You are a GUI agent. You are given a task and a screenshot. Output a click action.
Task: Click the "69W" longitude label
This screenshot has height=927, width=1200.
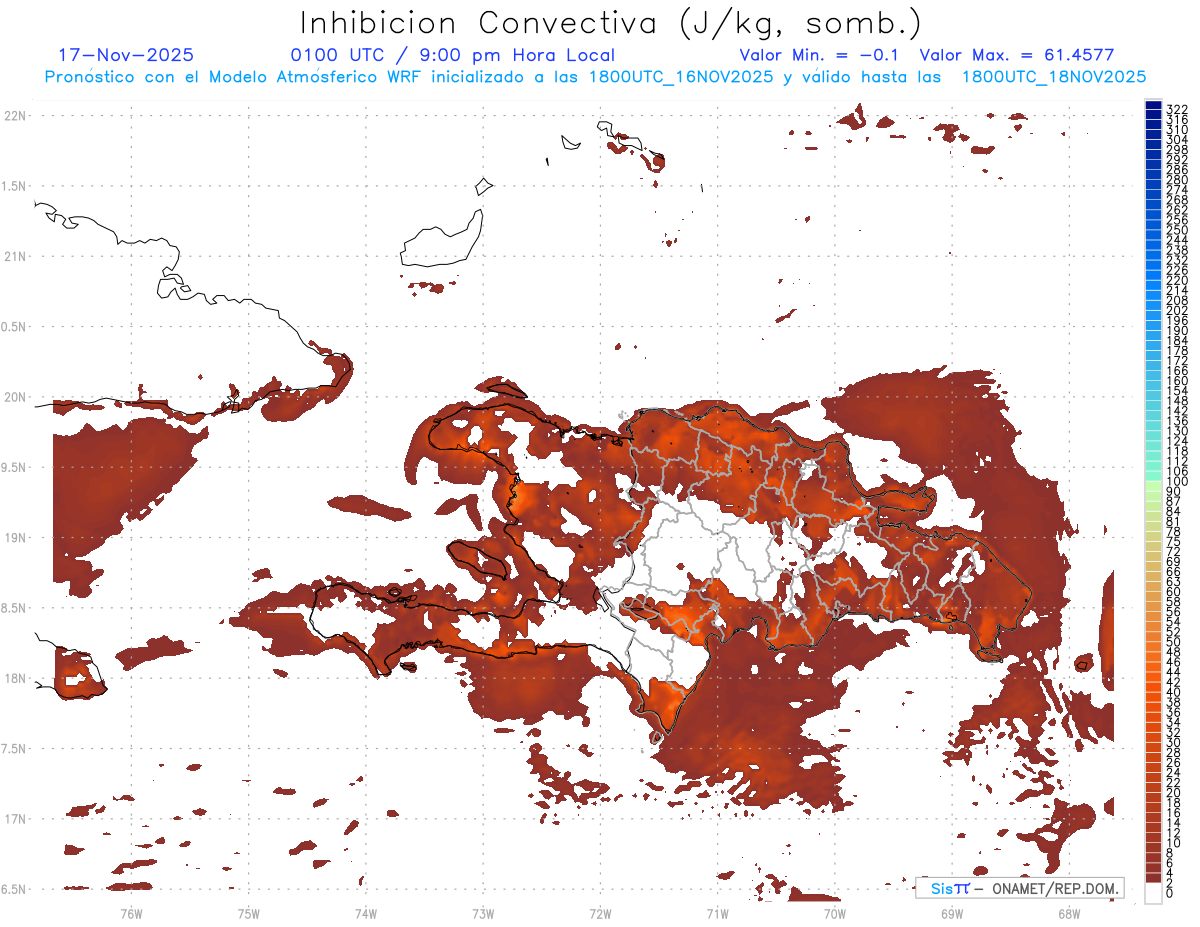(952, 913)
